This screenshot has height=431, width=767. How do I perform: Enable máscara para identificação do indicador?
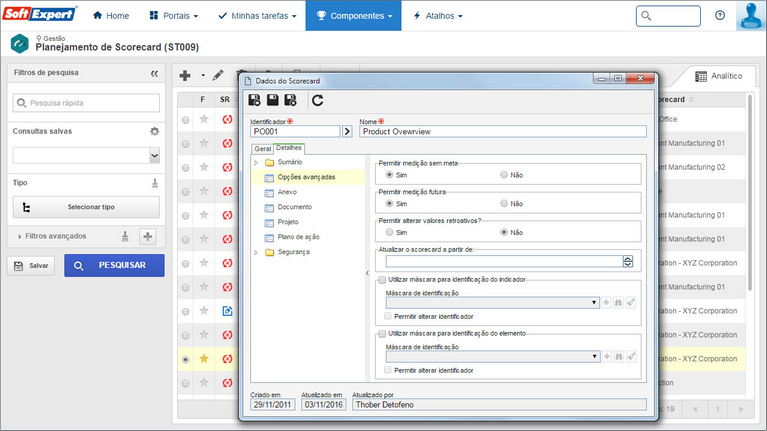383,280
